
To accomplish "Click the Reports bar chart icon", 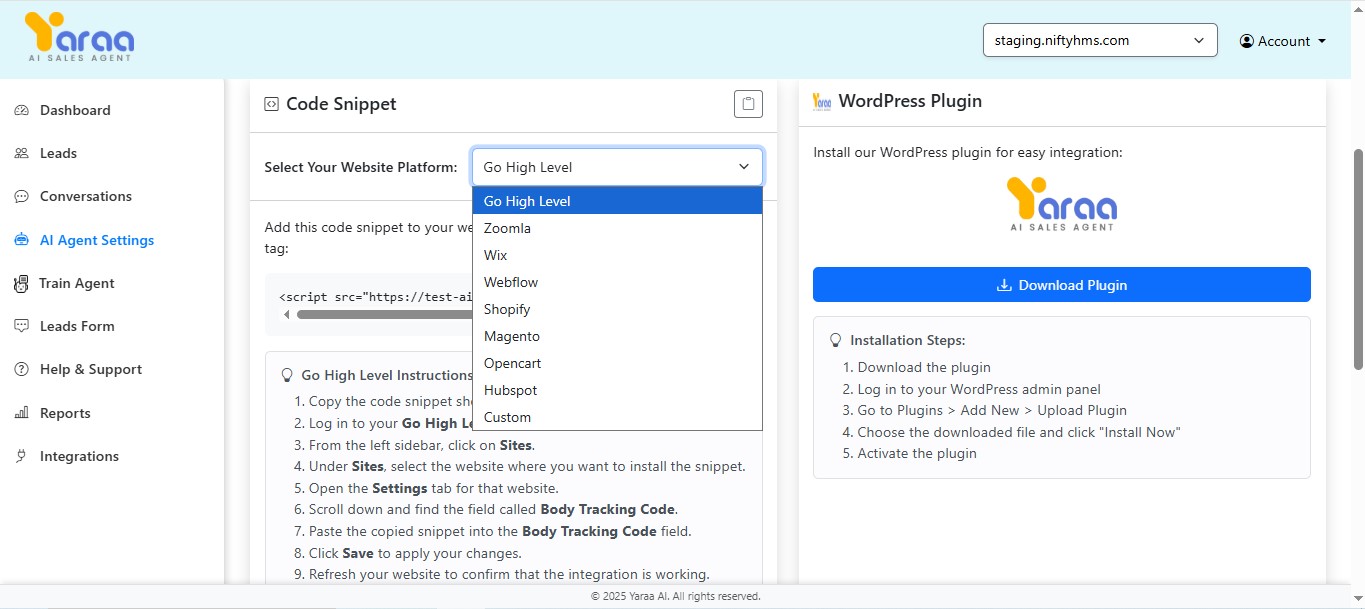I will pyautogui.click(x=21, y=413).
